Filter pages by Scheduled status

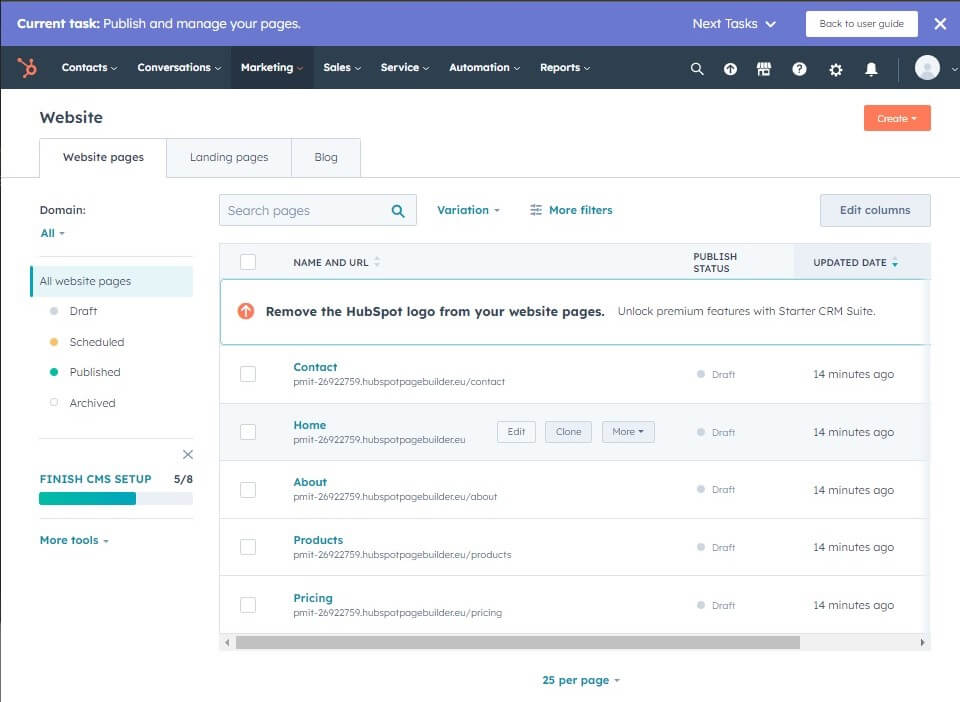click(96, 342)
